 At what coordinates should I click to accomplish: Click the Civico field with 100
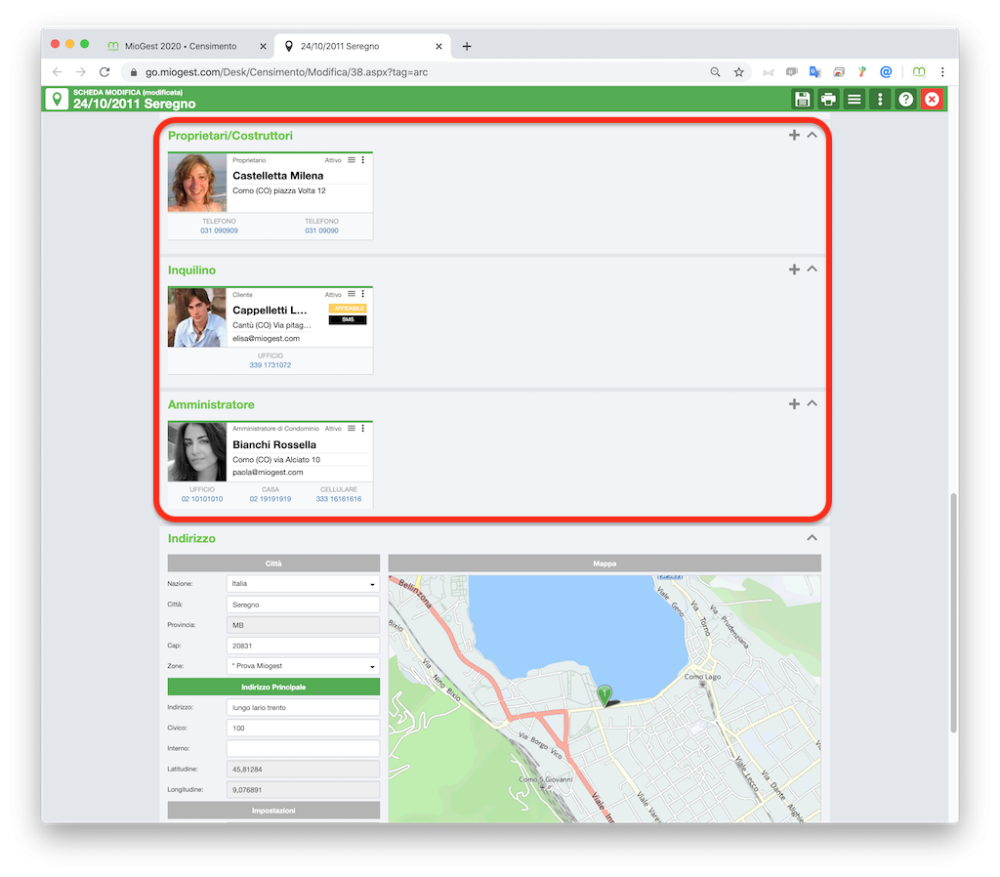303,728
